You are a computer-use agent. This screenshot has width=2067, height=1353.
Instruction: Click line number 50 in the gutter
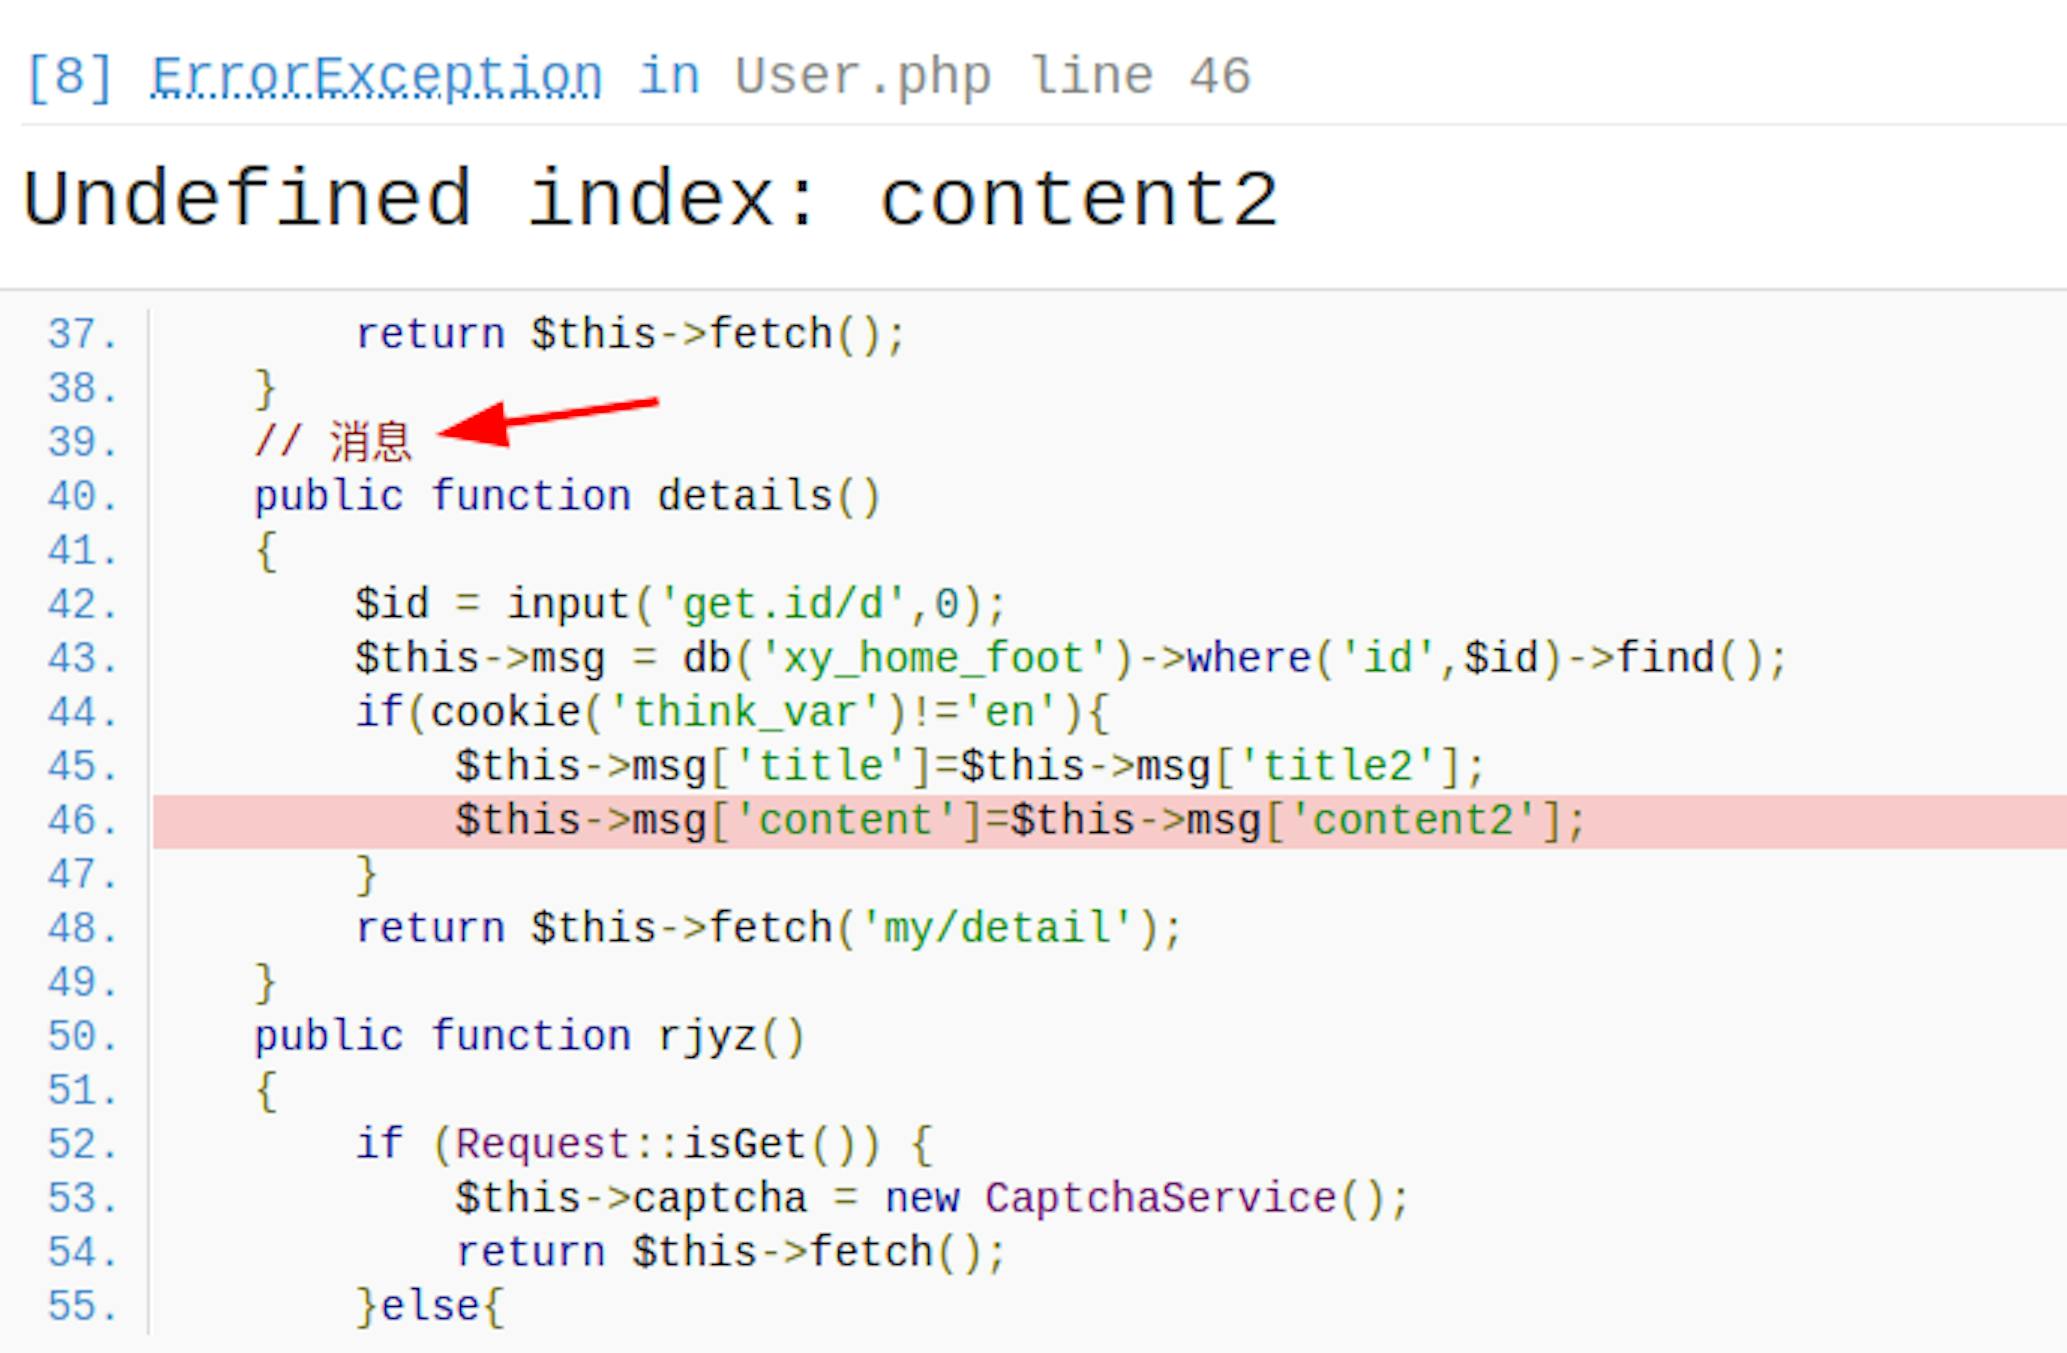(x=83, y=1037)
